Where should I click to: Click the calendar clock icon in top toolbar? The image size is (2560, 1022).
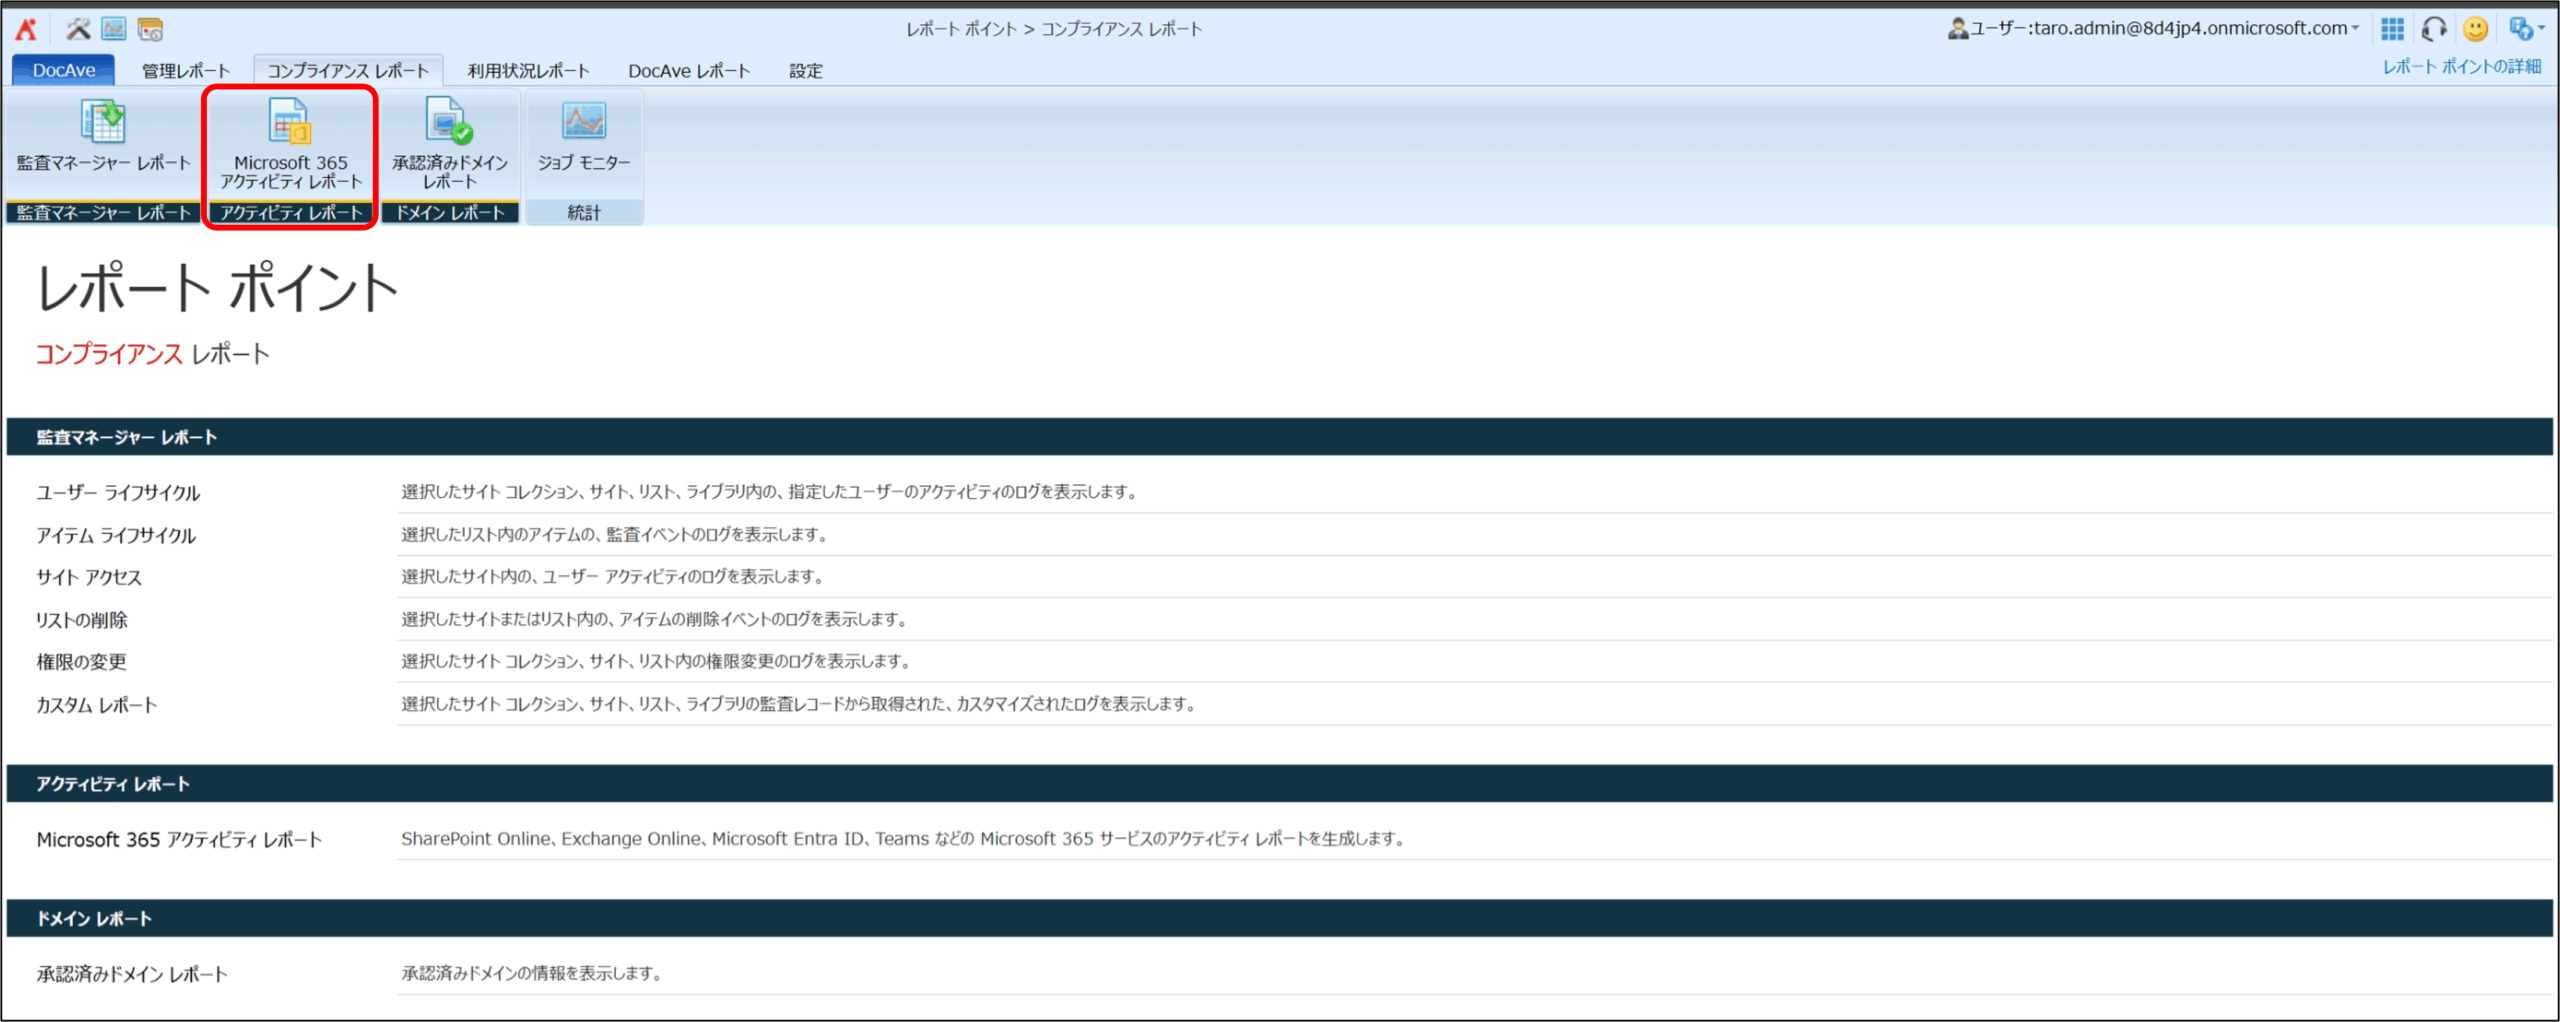point(150,29)
